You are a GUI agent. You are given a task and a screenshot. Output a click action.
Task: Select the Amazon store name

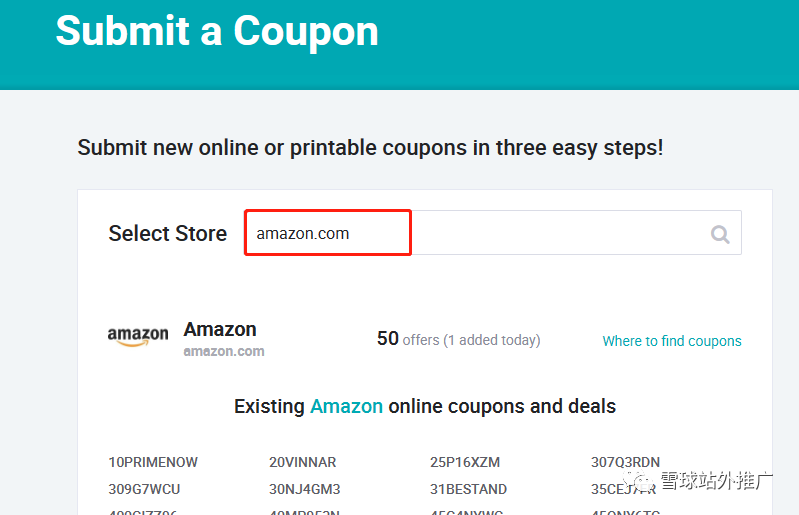220,329
